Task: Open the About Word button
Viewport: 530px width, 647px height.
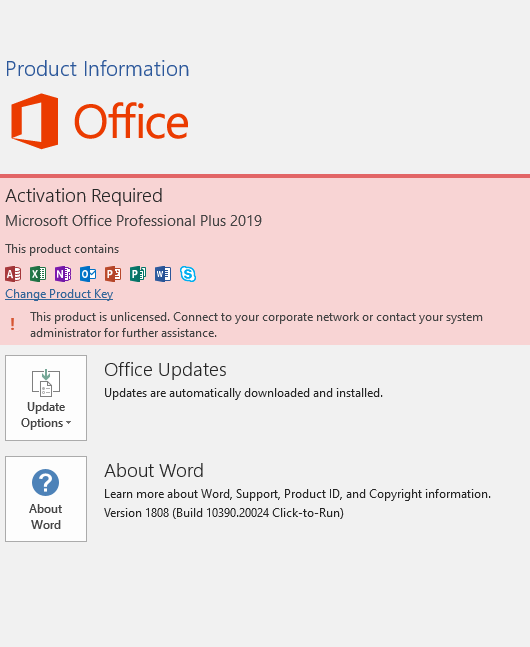Action: [46, 499]
